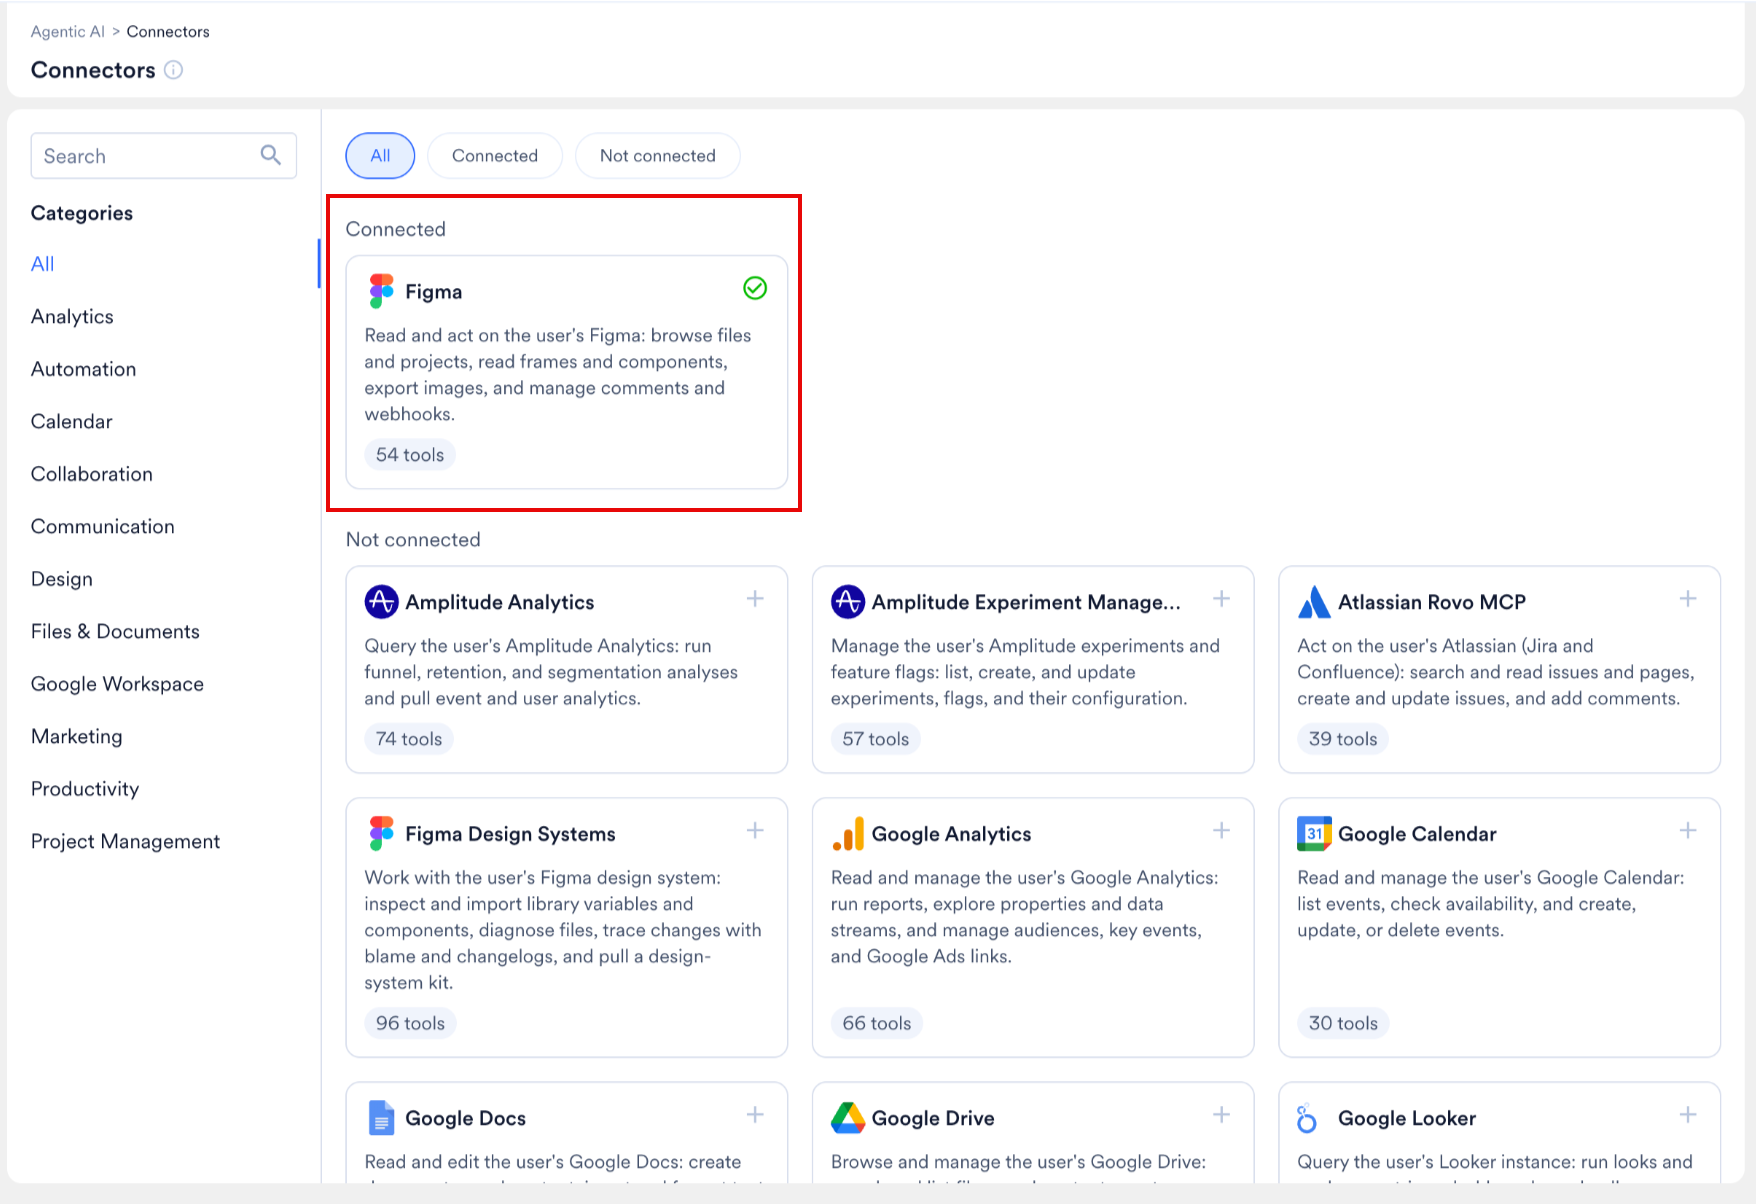
Task: Click the search magnifier icon
Action: (271, 155)
